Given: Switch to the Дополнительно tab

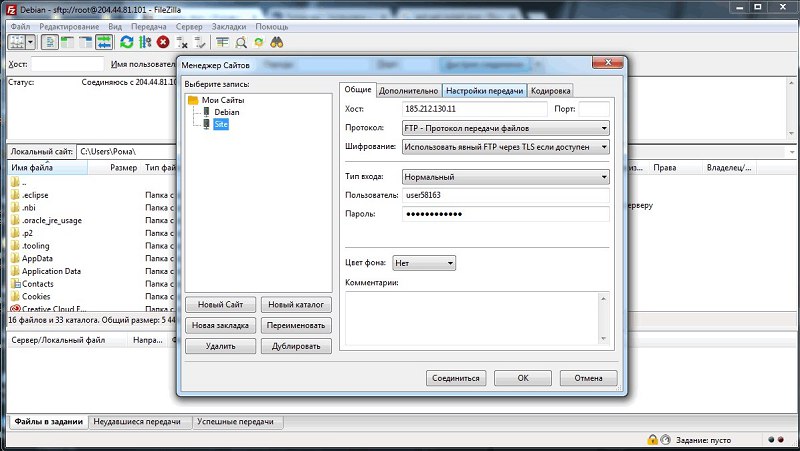Looking at the screenshot, I should pyautogui.click(x=408, y=90).
